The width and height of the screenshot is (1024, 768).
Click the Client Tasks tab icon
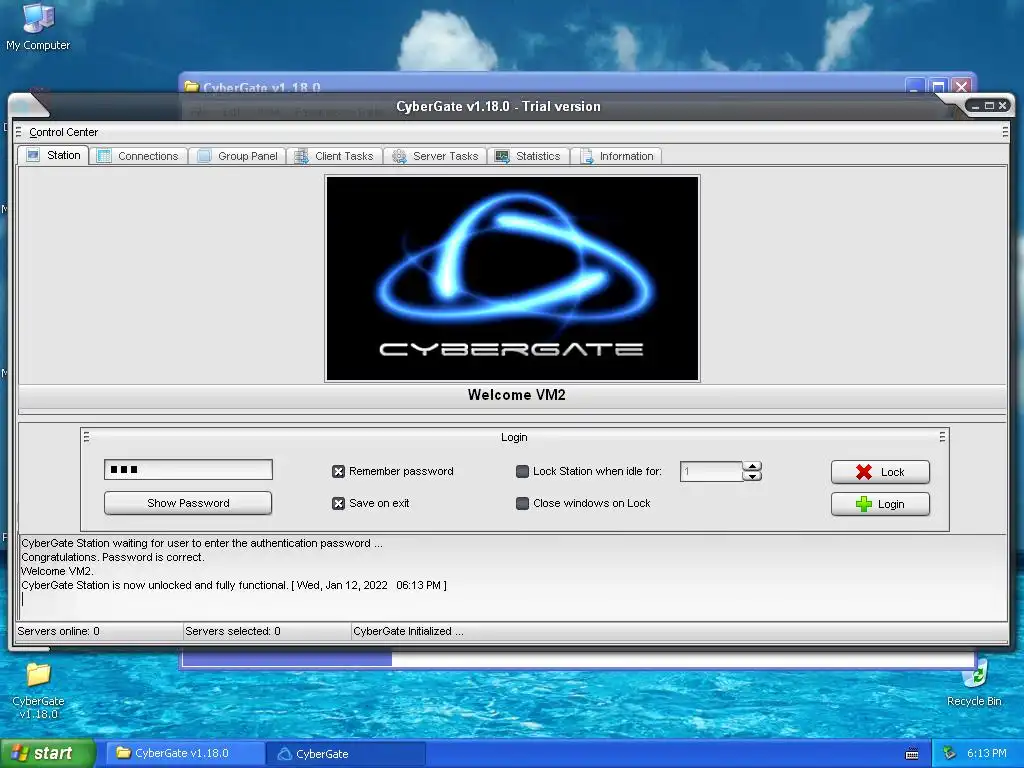point(301,156)
